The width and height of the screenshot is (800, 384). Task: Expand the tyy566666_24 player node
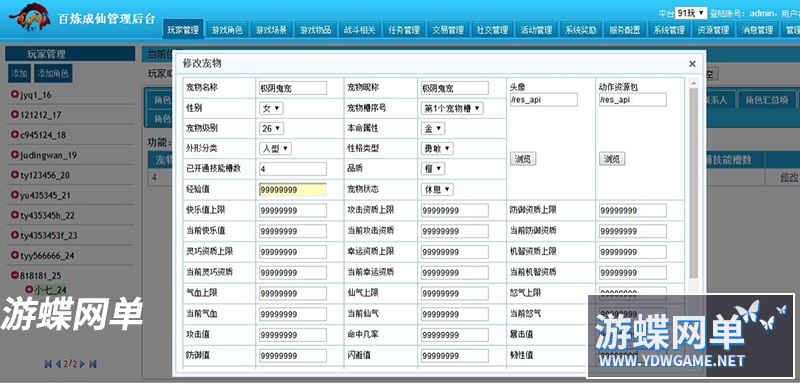[14, 255]
